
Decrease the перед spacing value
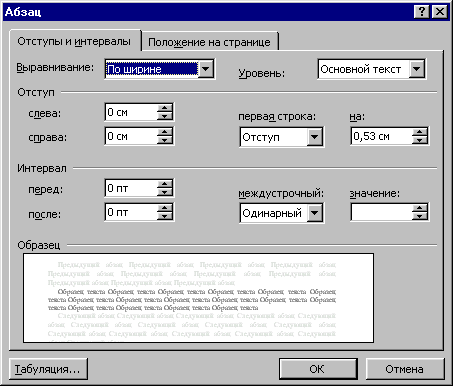pyautogui.click(x=165, y=192)
